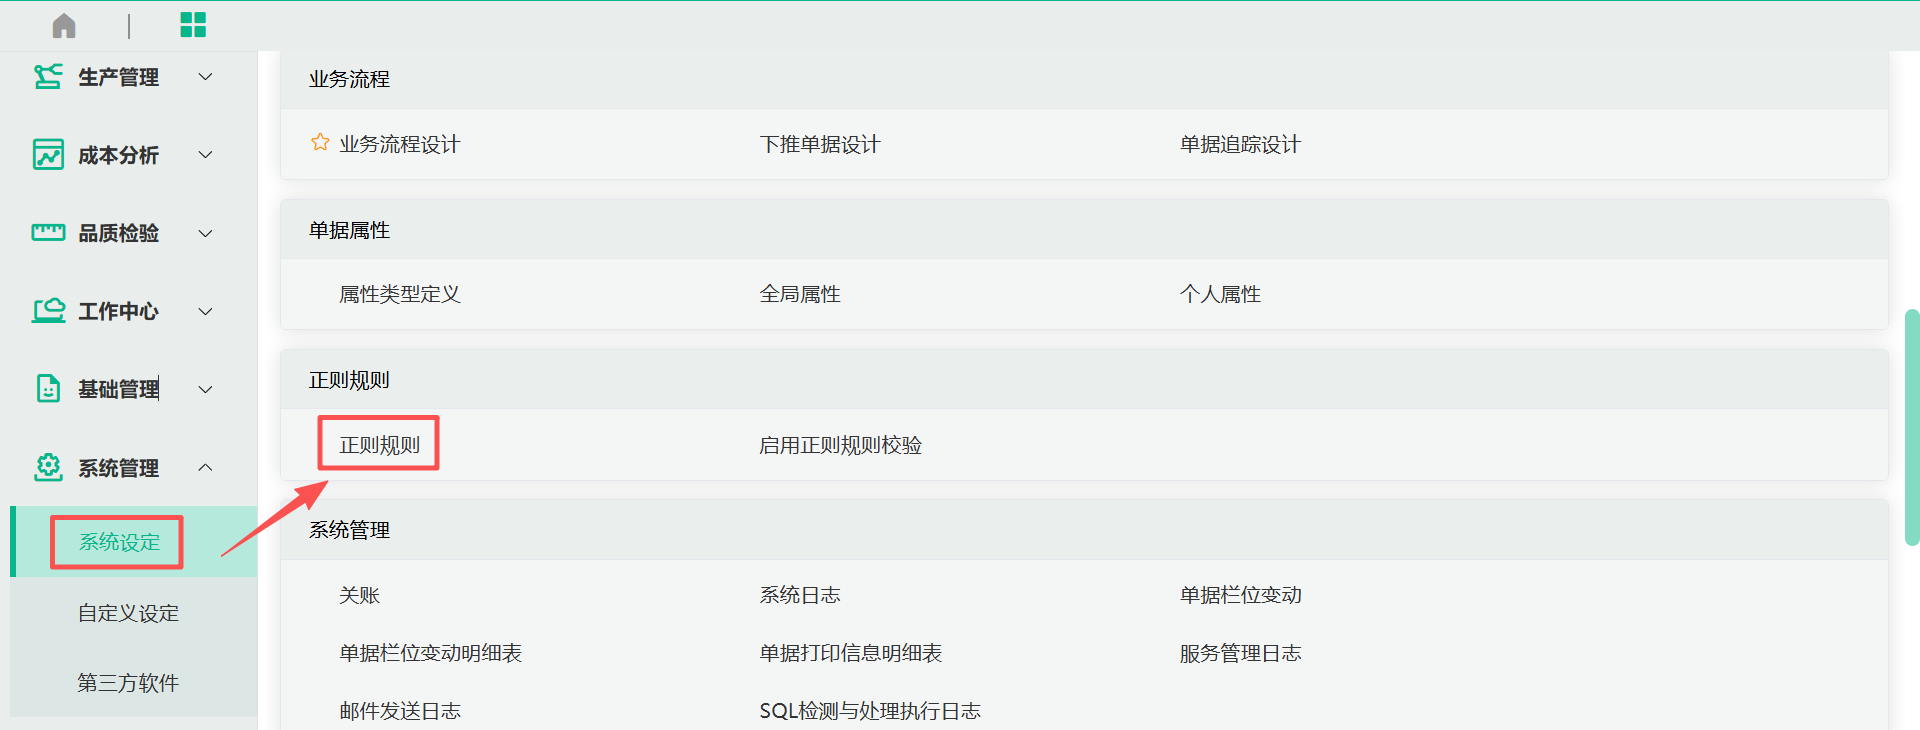1920x730 pixels.
Task: Open 自定义设定 submenu item
Action: click(x=128, y=613)
